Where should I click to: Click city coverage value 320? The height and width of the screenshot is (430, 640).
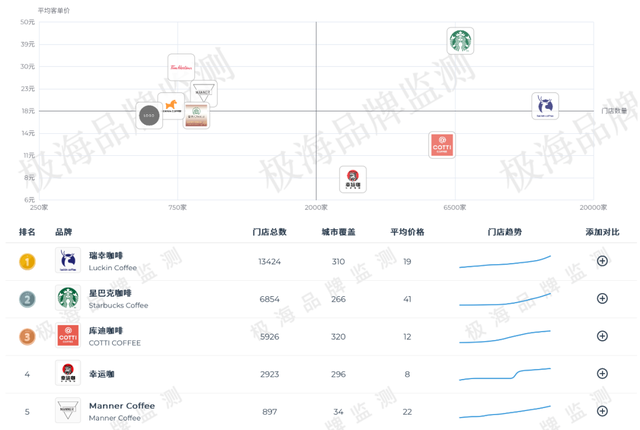click(x=338, y=337)
